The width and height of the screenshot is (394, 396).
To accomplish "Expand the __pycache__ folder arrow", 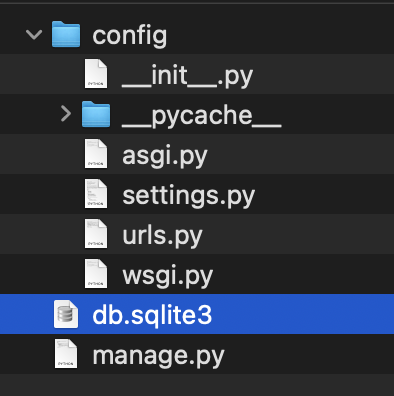I will (x=66, y=114).
